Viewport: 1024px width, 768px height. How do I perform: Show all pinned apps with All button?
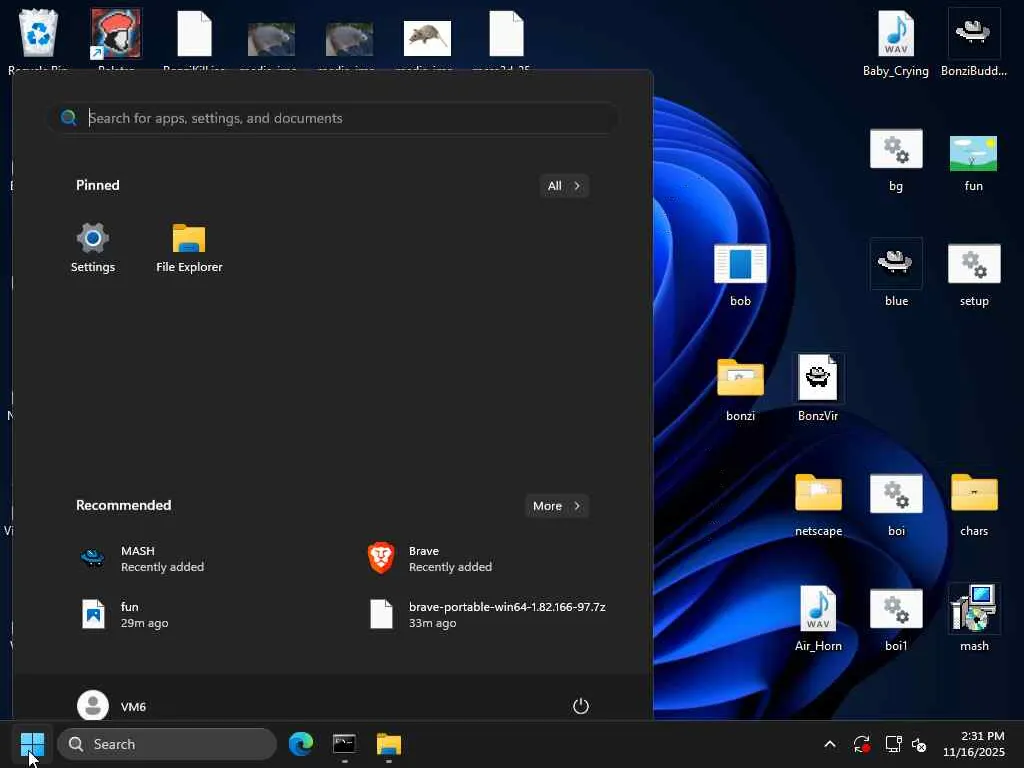[x=564, y=186]
